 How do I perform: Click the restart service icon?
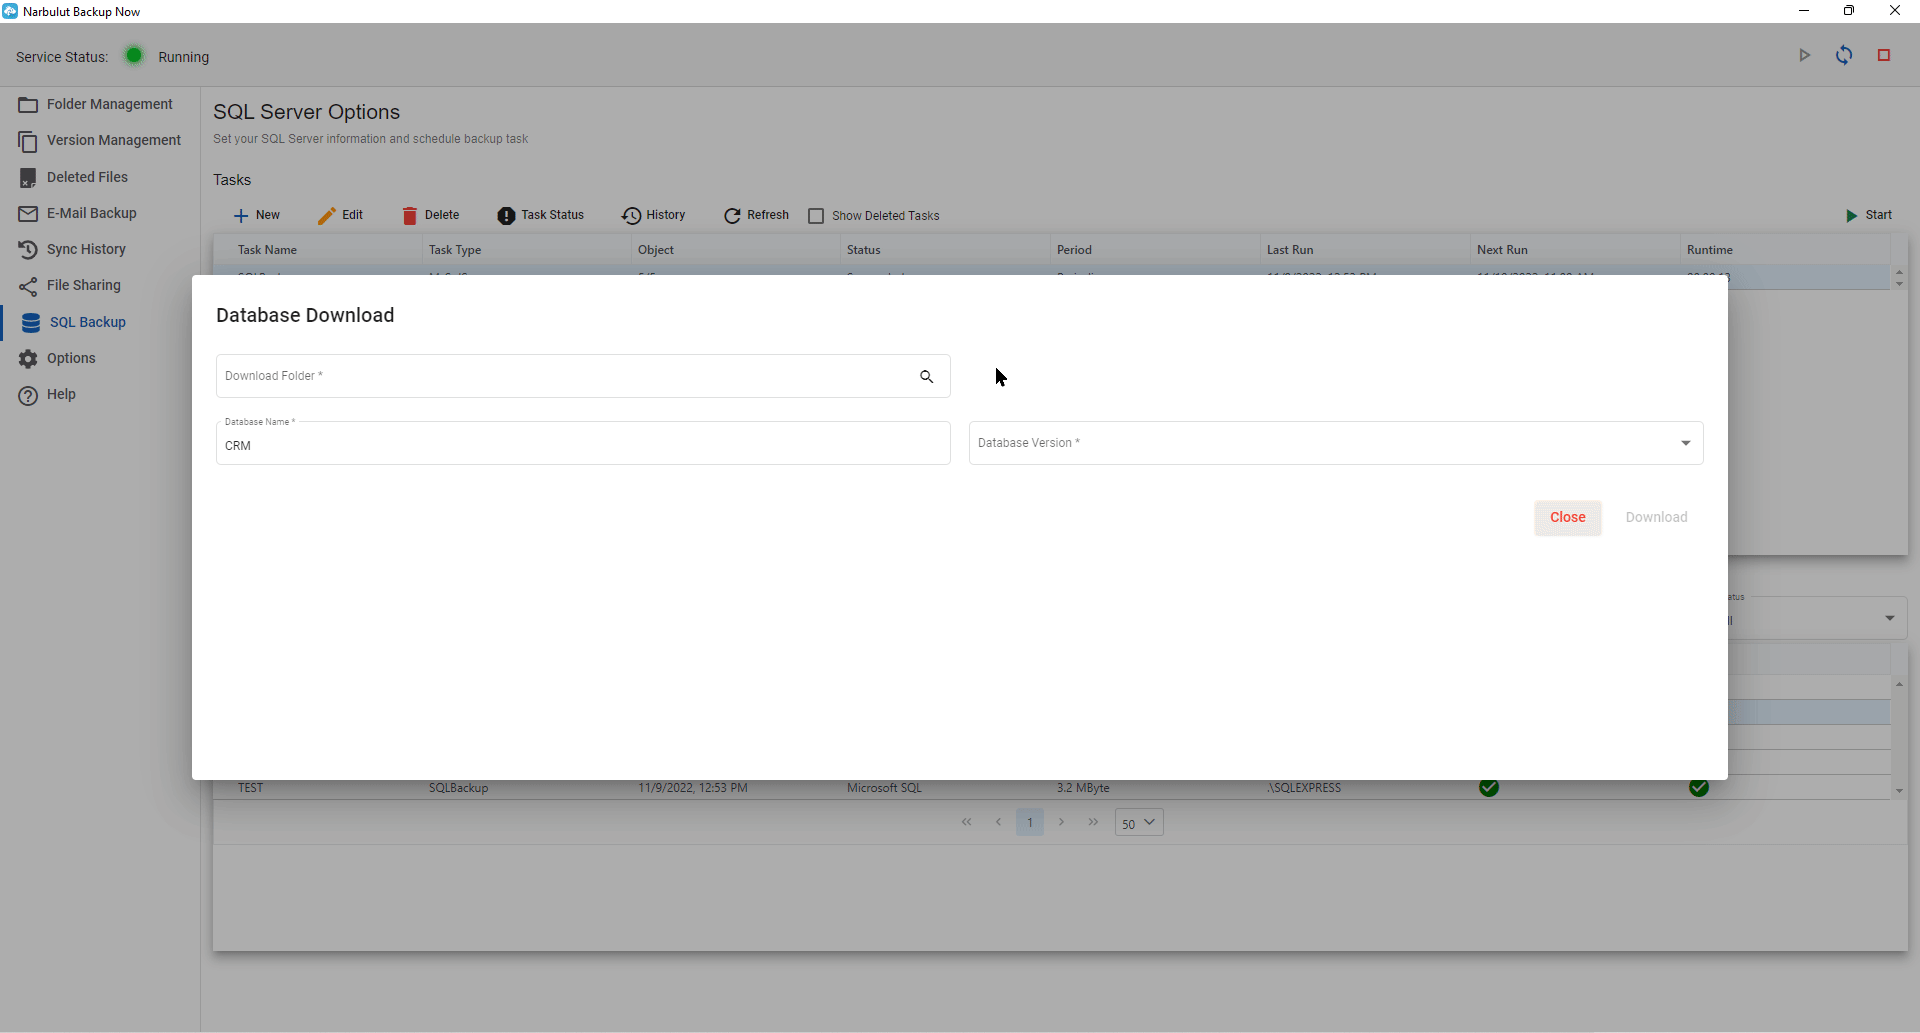click(x=1844, y=55)
